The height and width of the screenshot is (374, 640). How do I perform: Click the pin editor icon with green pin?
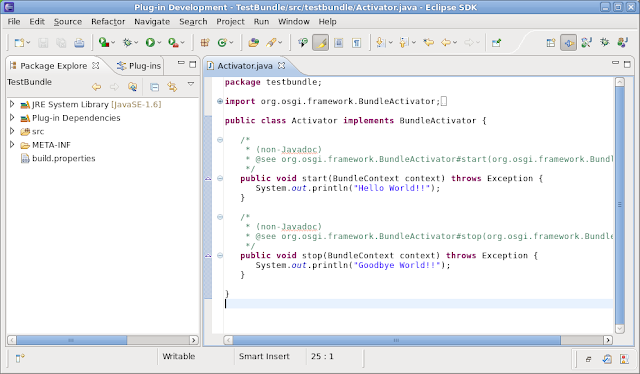(x=496, y=42)
